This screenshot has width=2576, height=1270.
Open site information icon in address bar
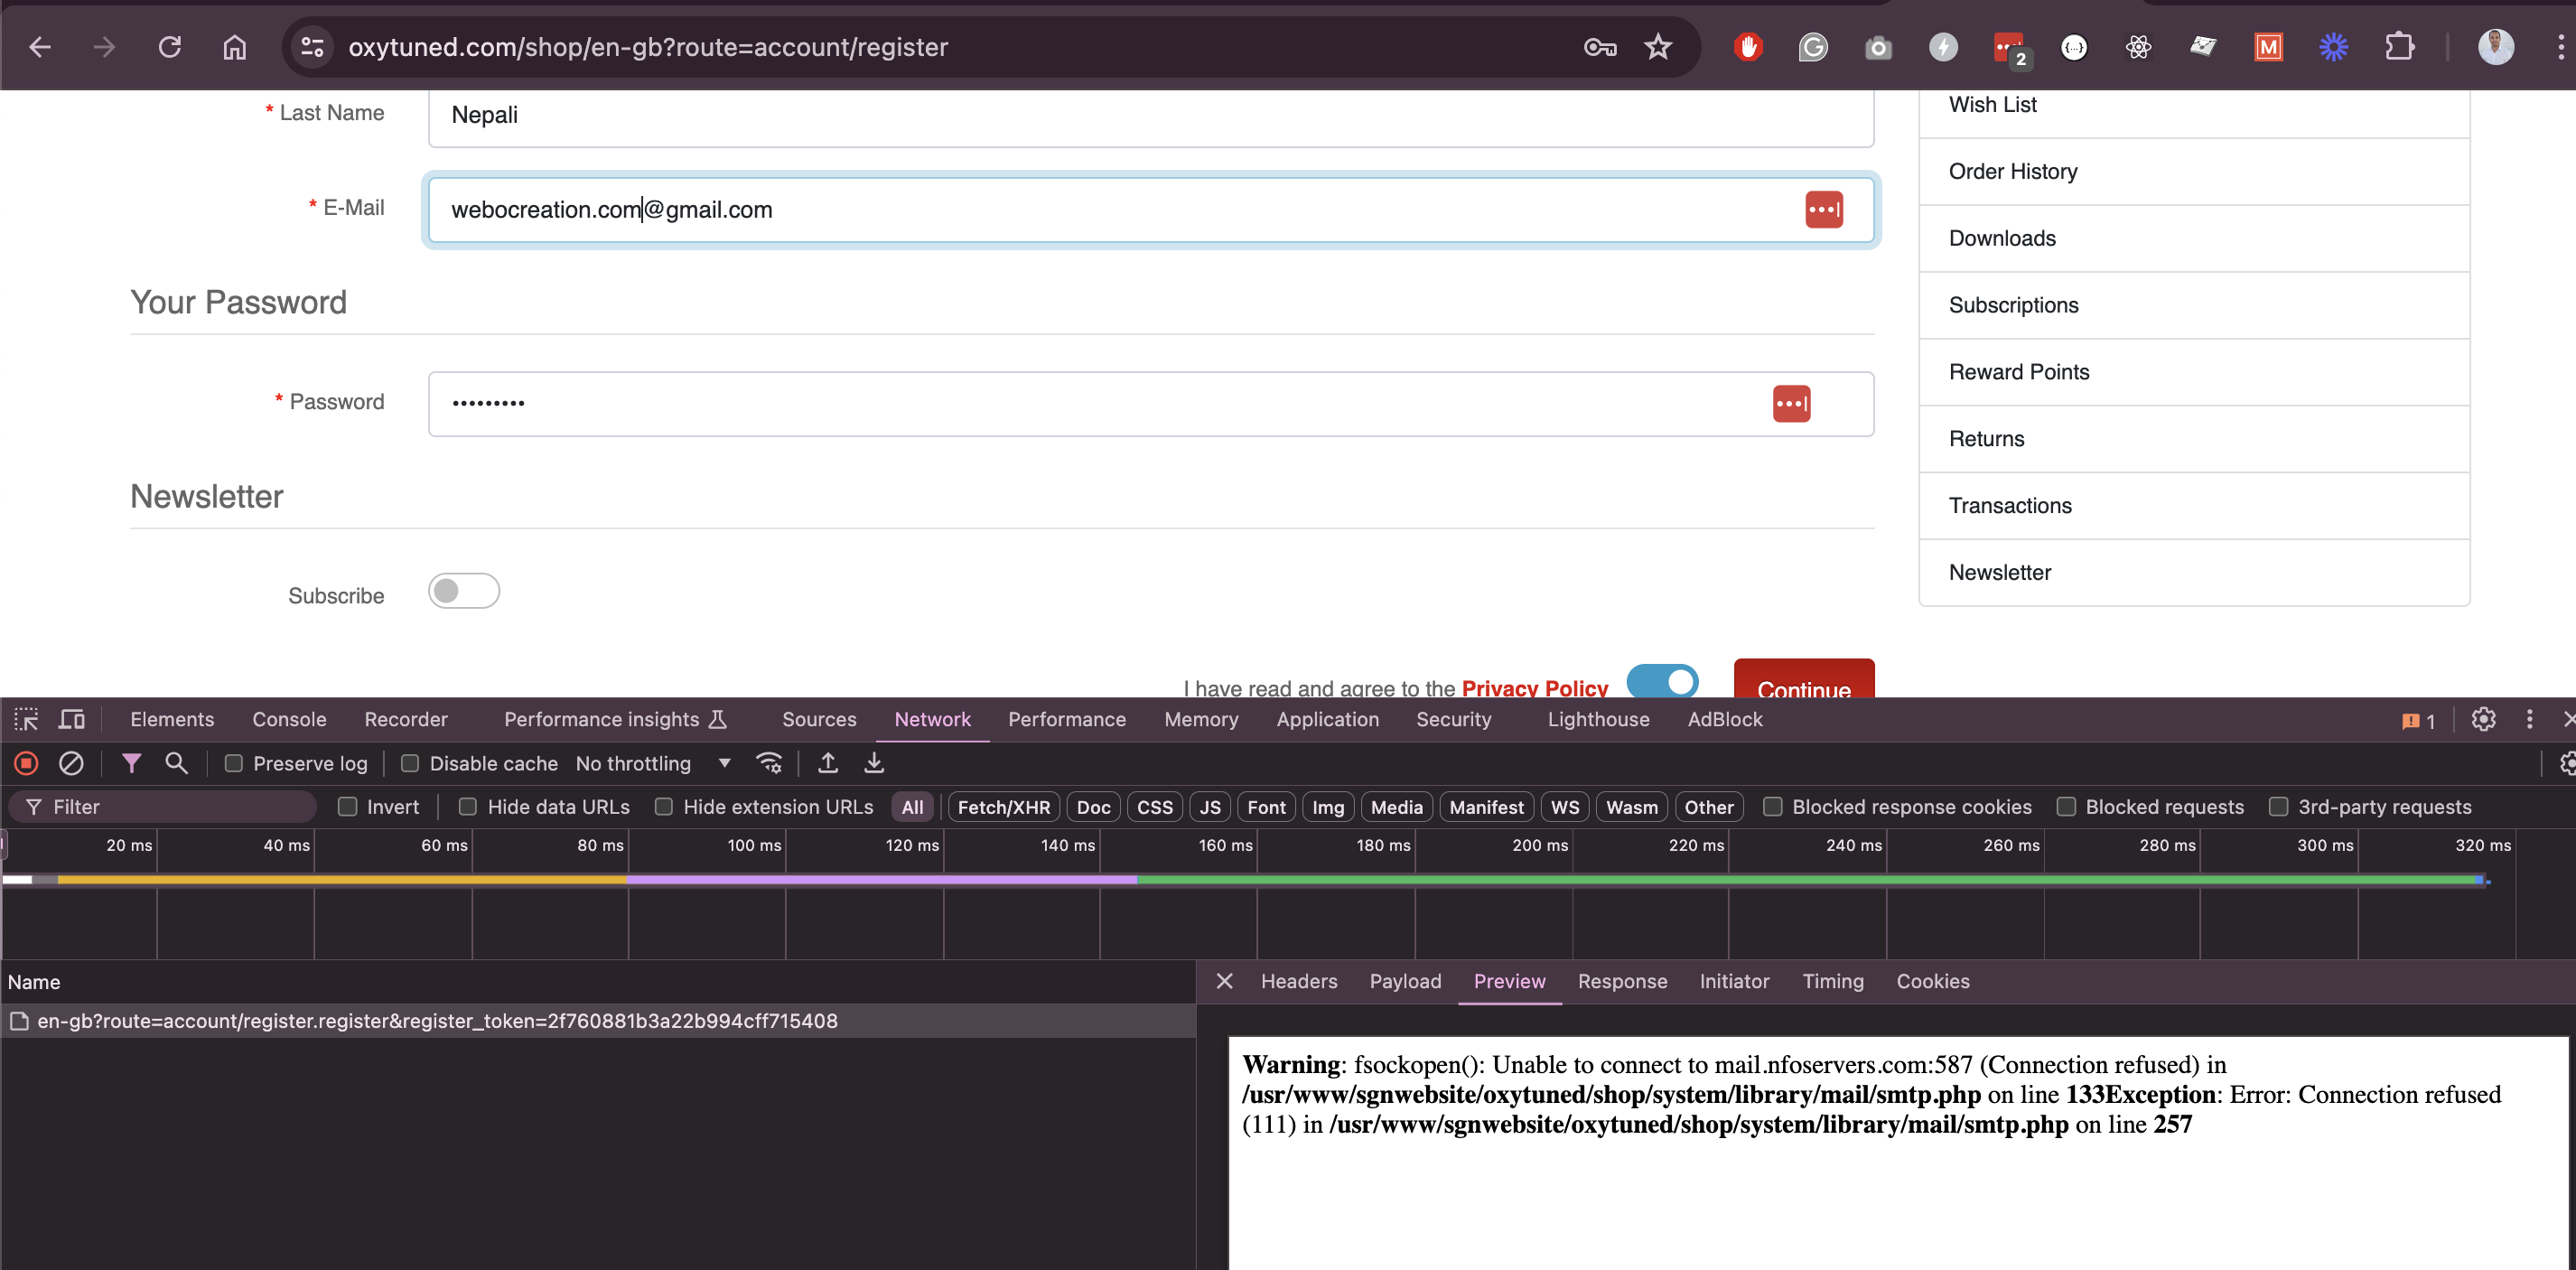point(312,47)
